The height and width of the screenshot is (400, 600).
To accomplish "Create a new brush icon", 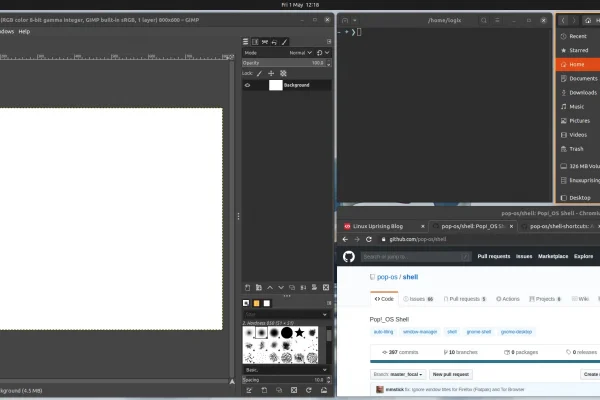I will [264, 390].
